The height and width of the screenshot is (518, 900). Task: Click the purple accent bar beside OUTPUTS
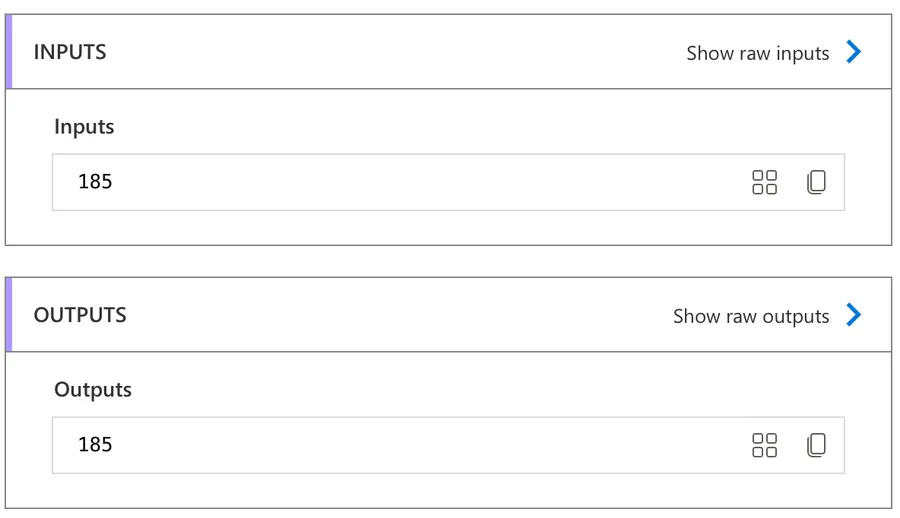[x=9, y=315]
